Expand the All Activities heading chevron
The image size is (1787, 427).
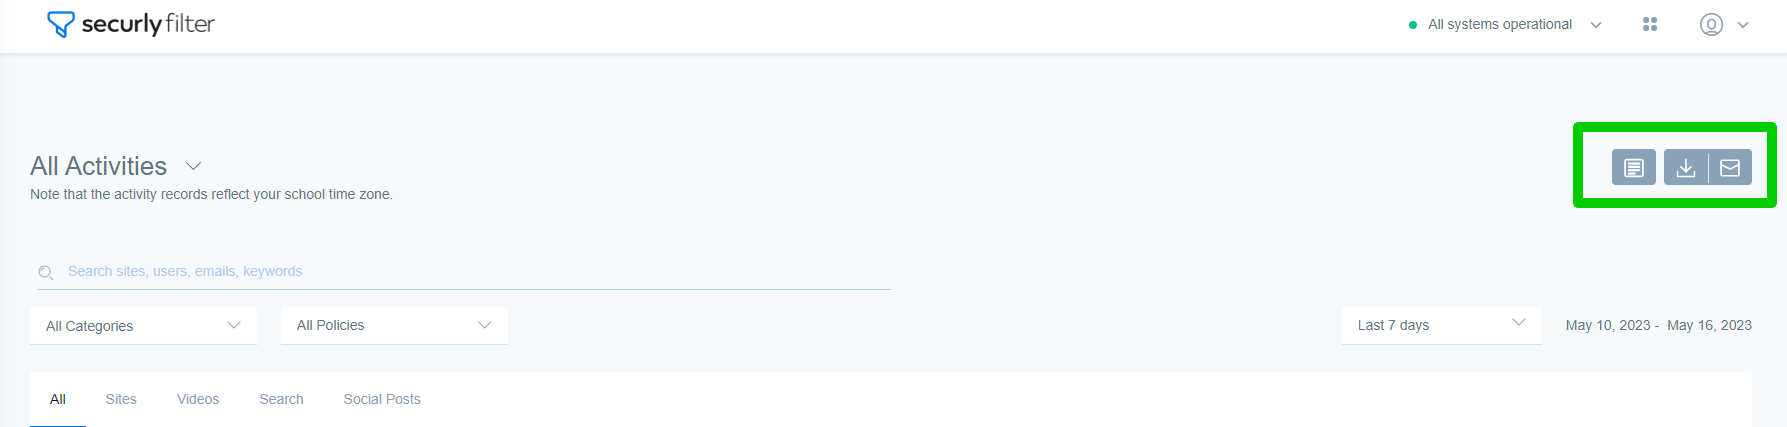click(194, 166)
